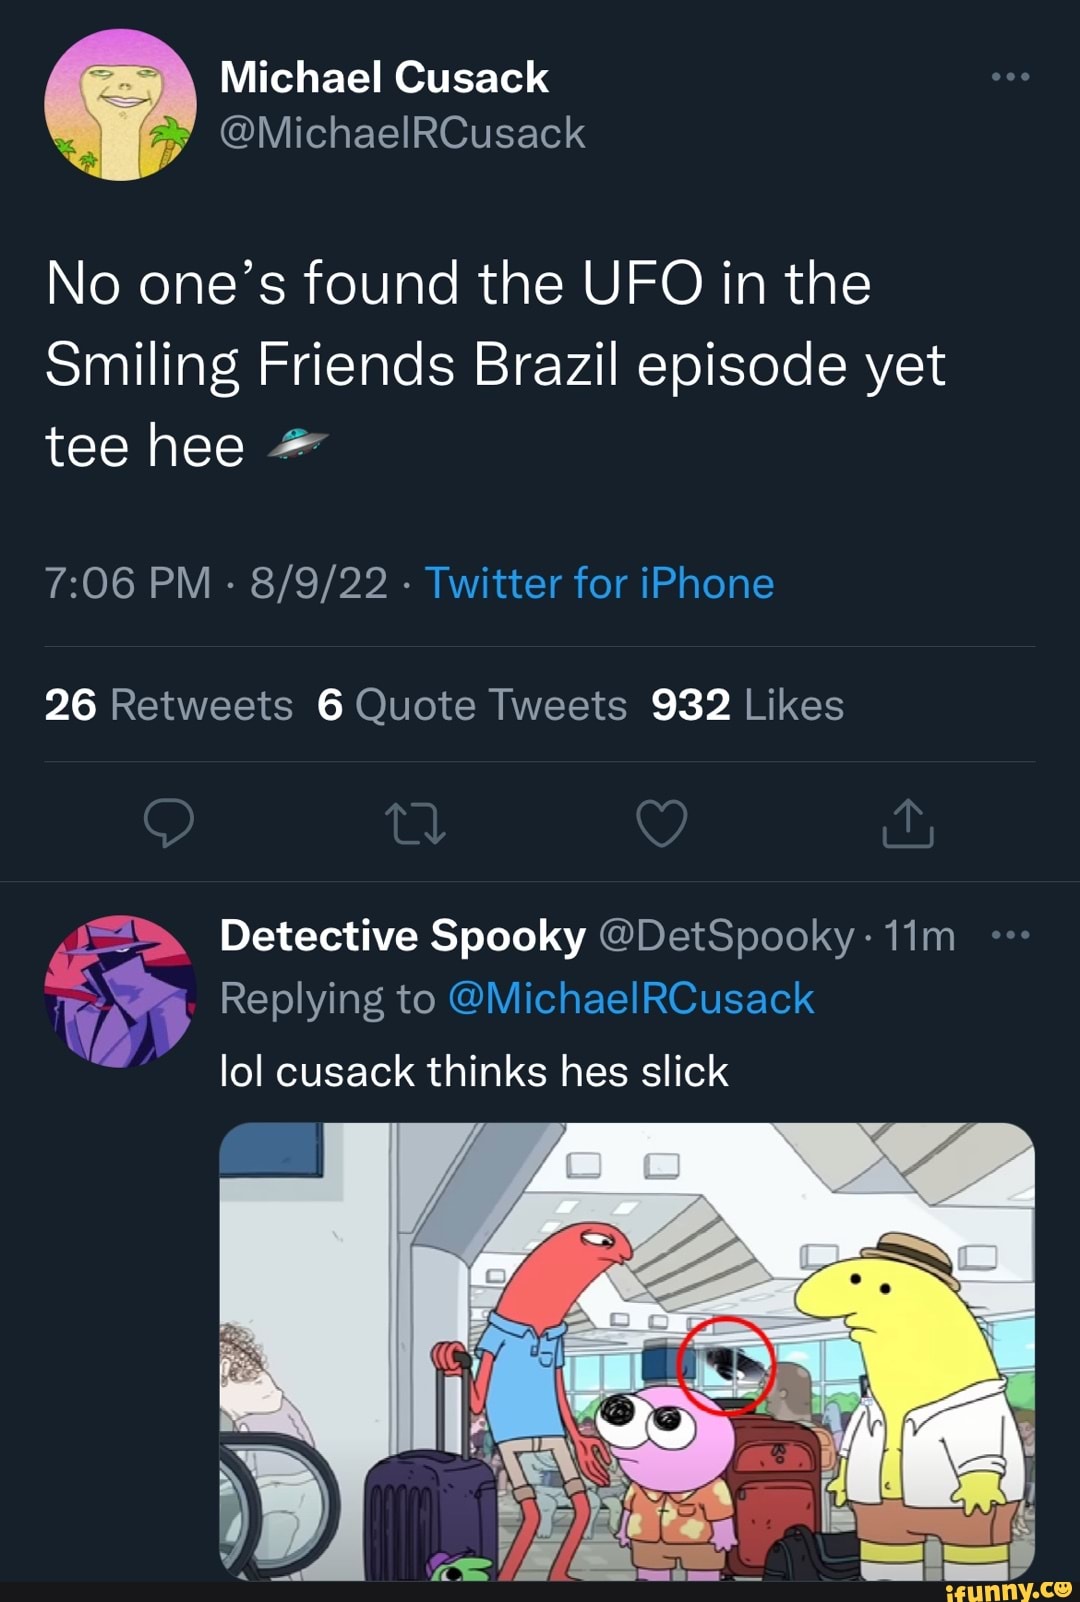Tap the retweet arrows icon
The height and width of the screenshot is (1602, 1080).
click(415, 823)
